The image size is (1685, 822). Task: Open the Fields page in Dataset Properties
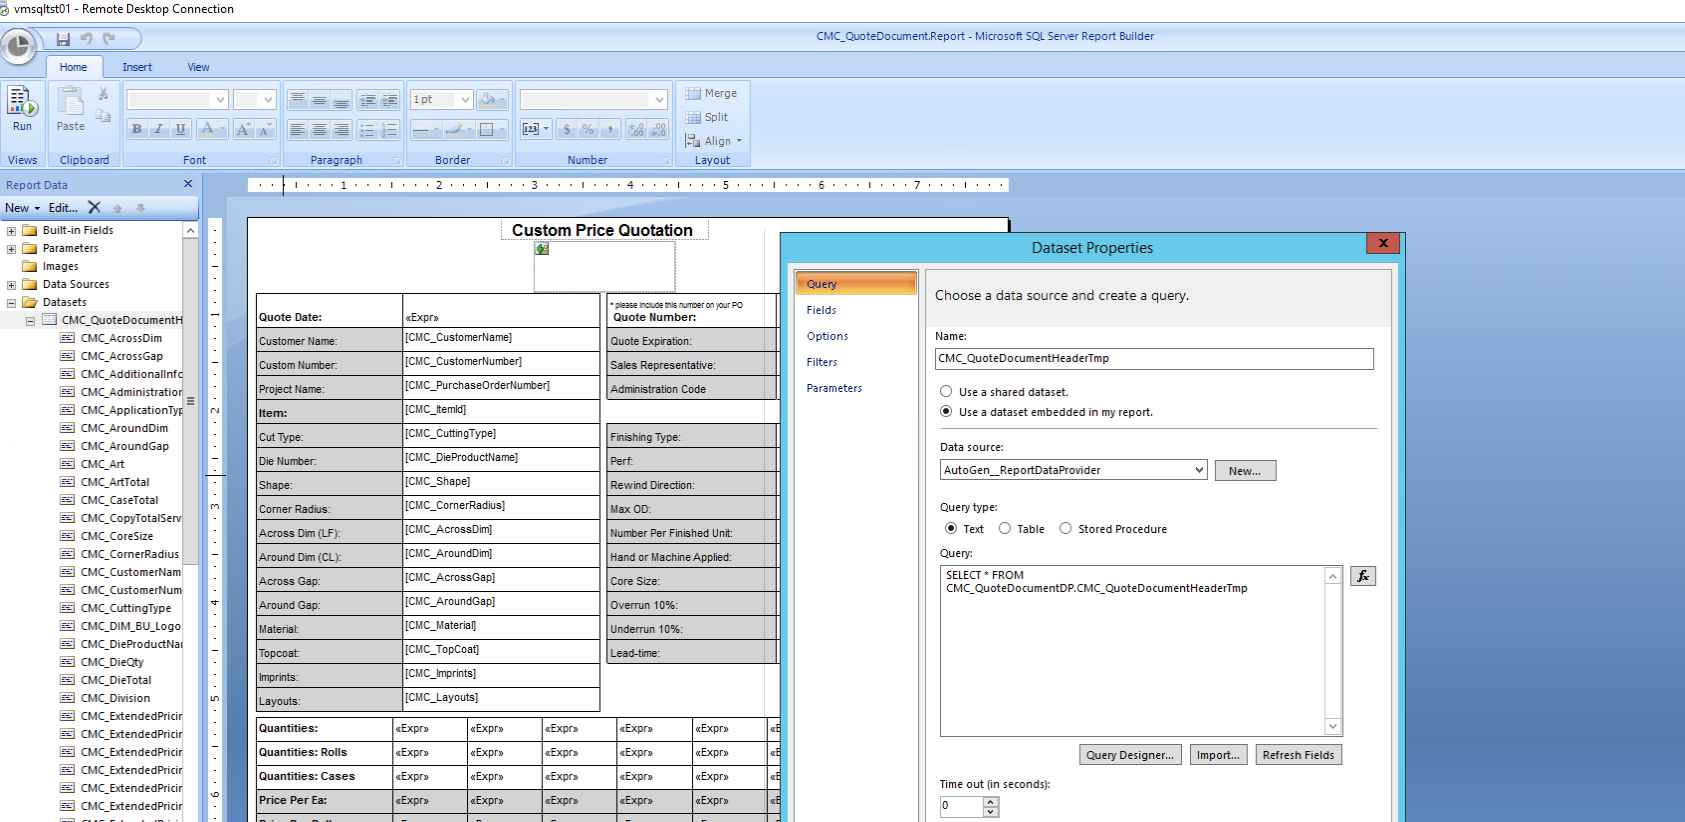[821, 310]
